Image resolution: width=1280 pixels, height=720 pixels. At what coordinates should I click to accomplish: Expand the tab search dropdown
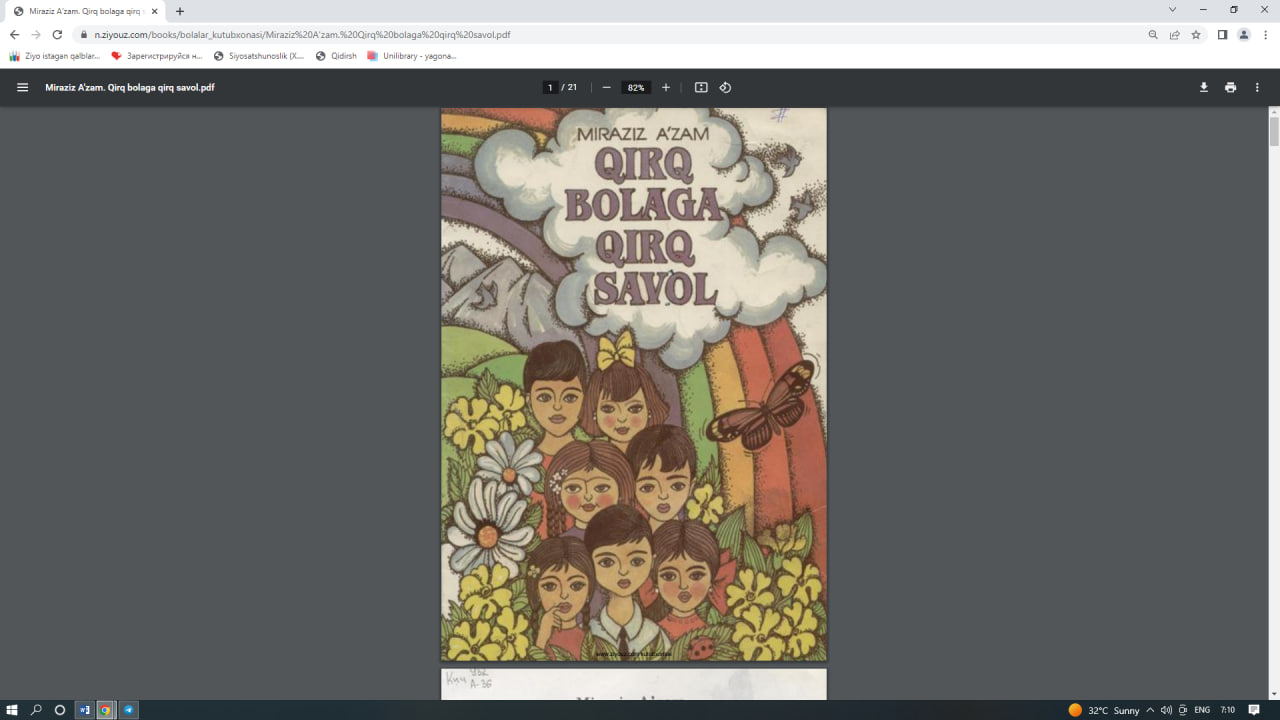click(1172, 10)
